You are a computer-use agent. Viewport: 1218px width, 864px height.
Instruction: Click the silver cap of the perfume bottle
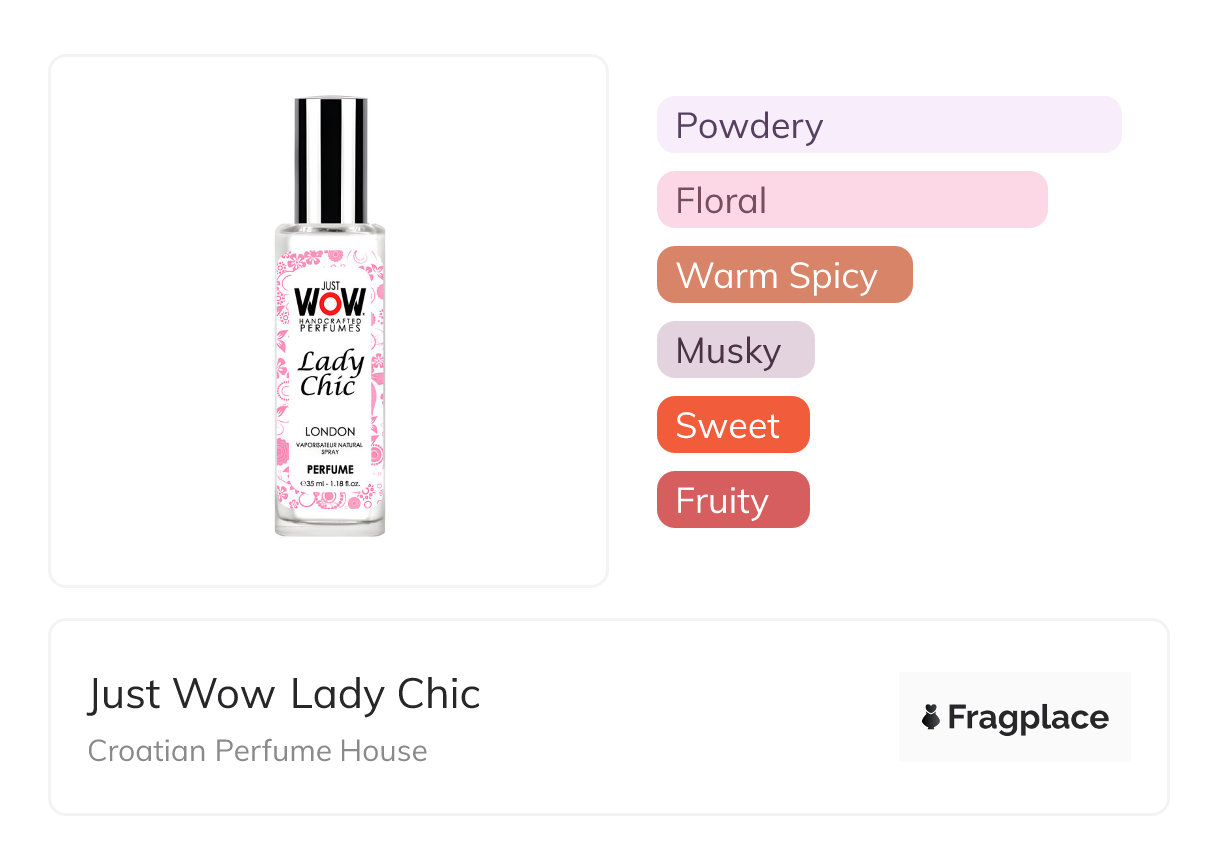click(x=330, y=161)
